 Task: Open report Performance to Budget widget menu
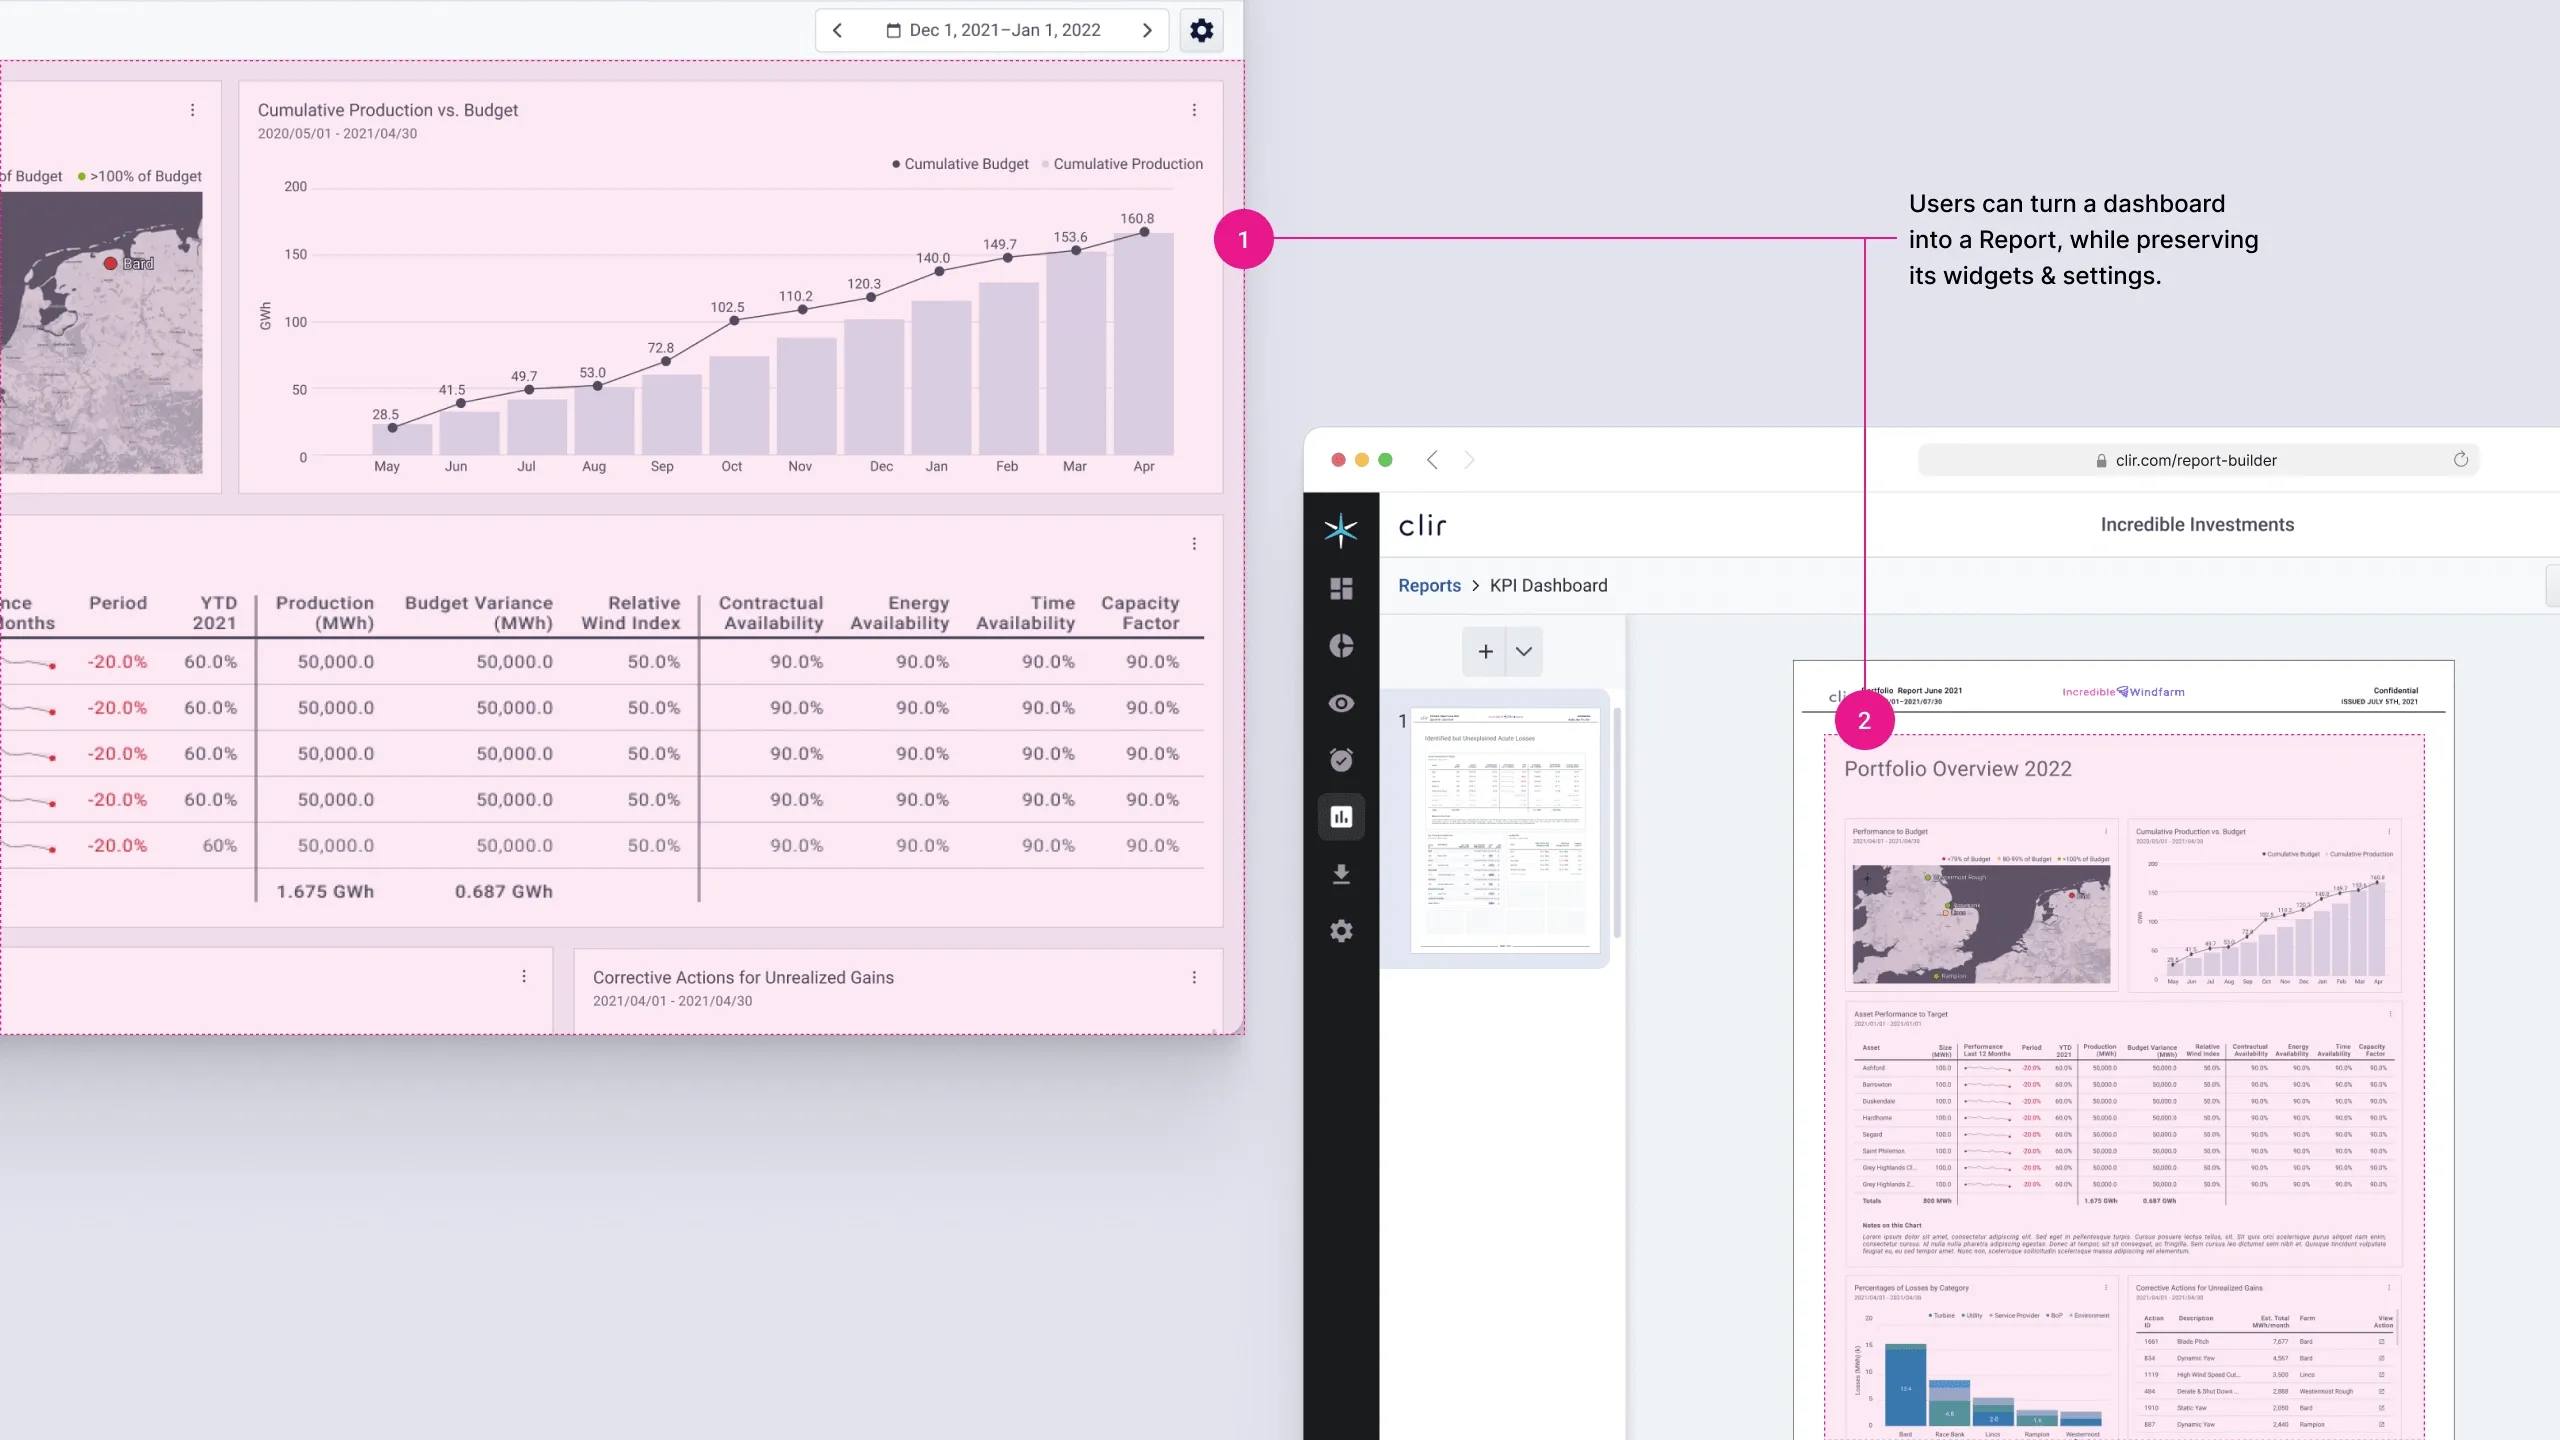click(x=2105, y=832)
